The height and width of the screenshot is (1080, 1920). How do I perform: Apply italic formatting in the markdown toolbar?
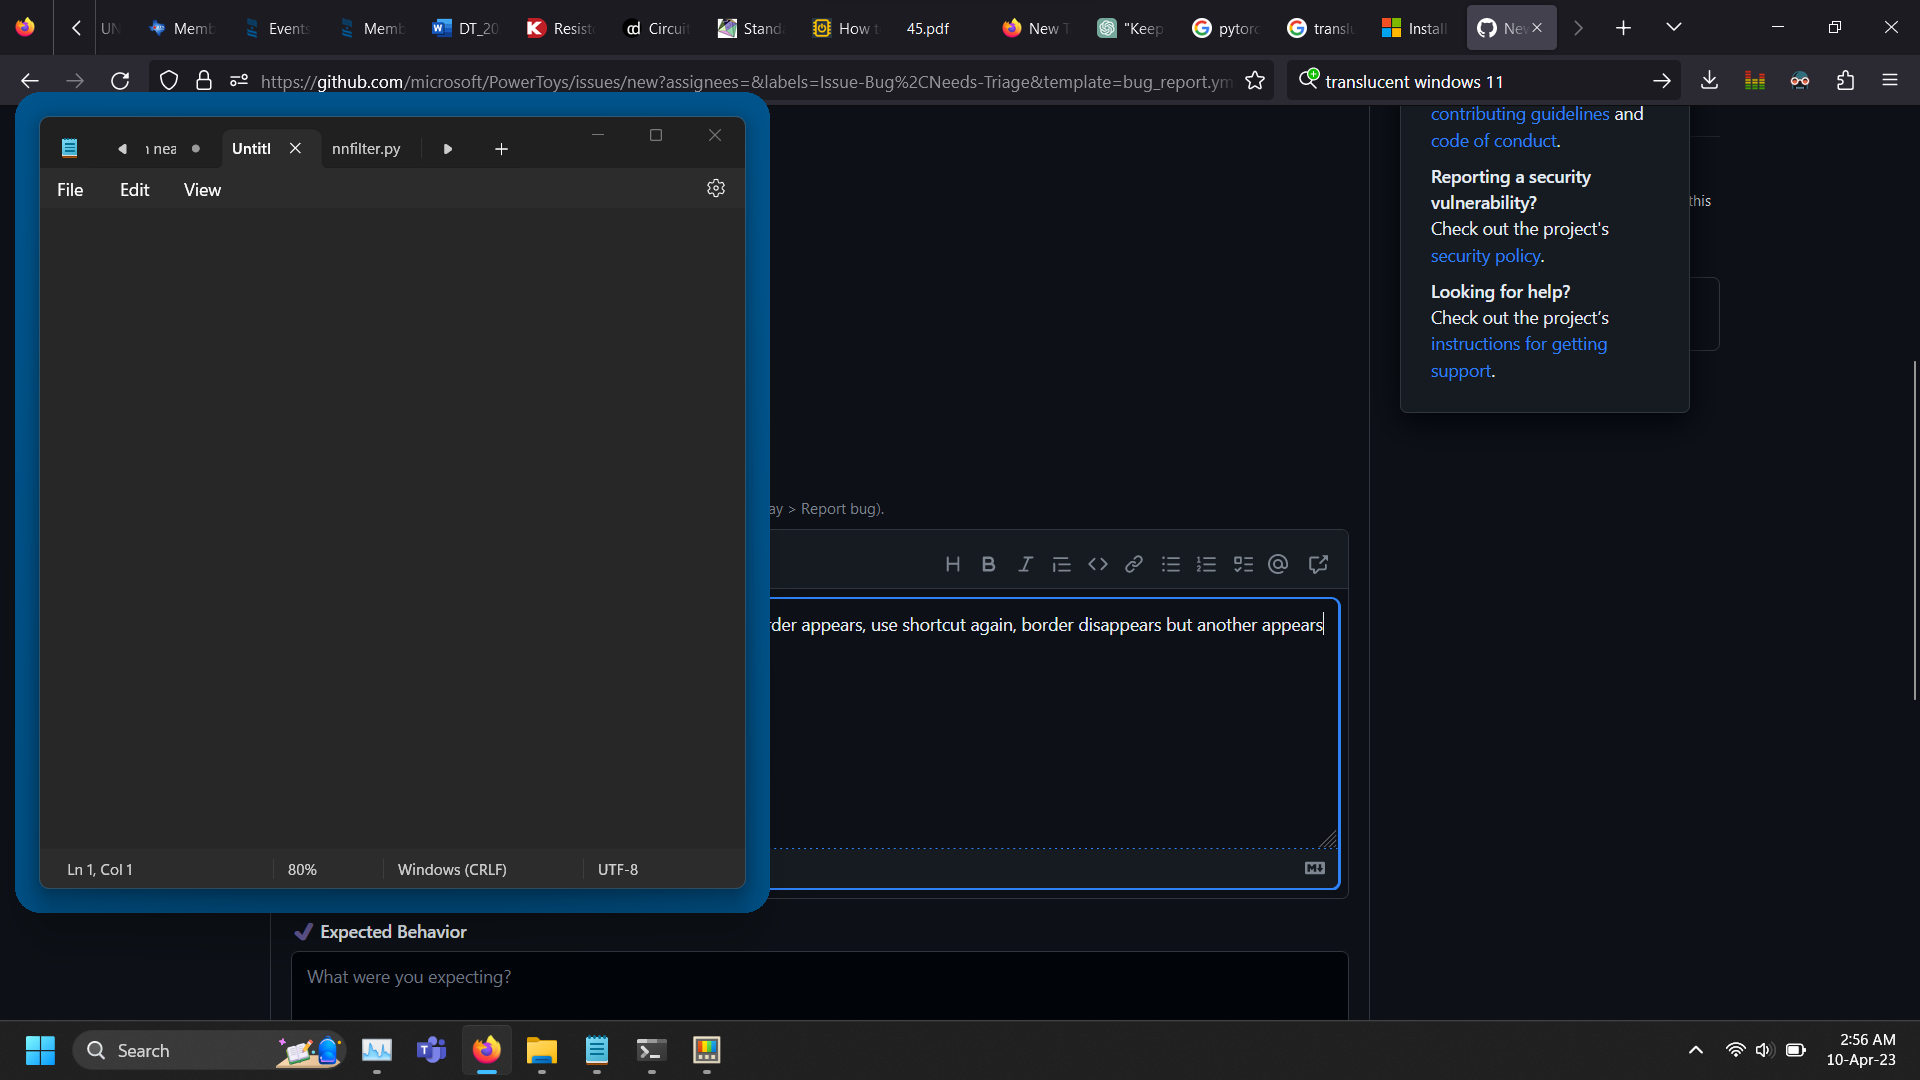pos(1025,564)
